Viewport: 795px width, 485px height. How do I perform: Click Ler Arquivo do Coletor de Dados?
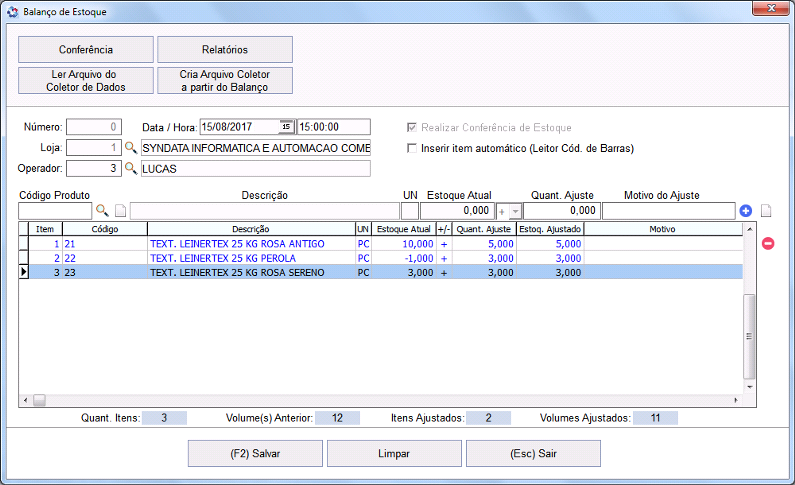86,81
